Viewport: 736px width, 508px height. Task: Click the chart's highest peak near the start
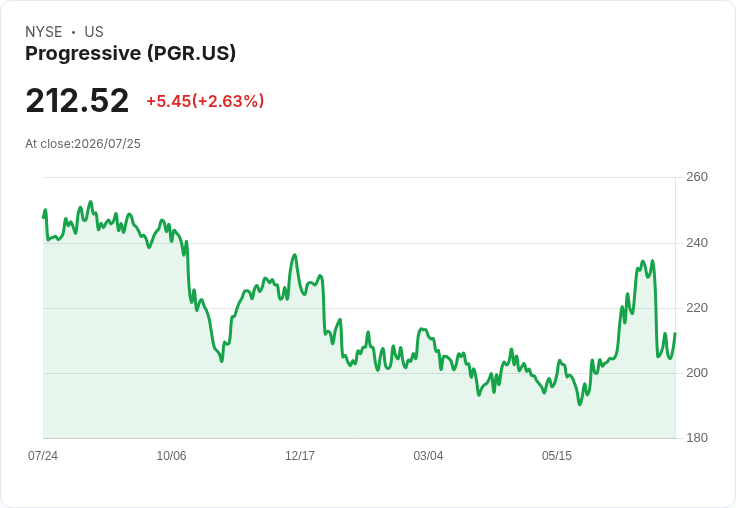91,202
